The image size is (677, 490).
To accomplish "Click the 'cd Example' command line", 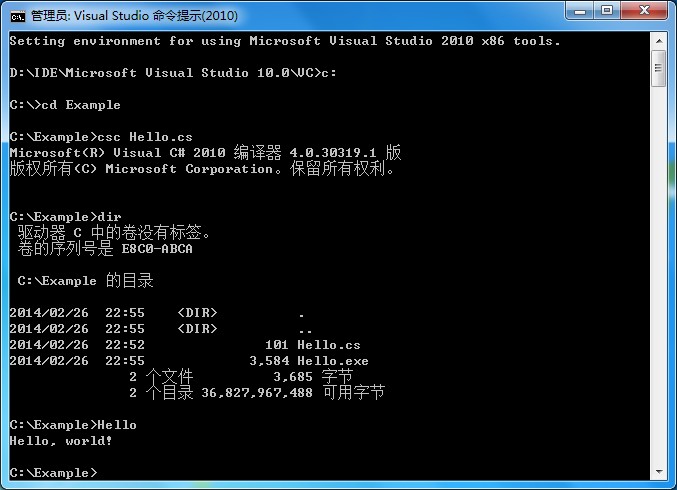I will [65, 105].
